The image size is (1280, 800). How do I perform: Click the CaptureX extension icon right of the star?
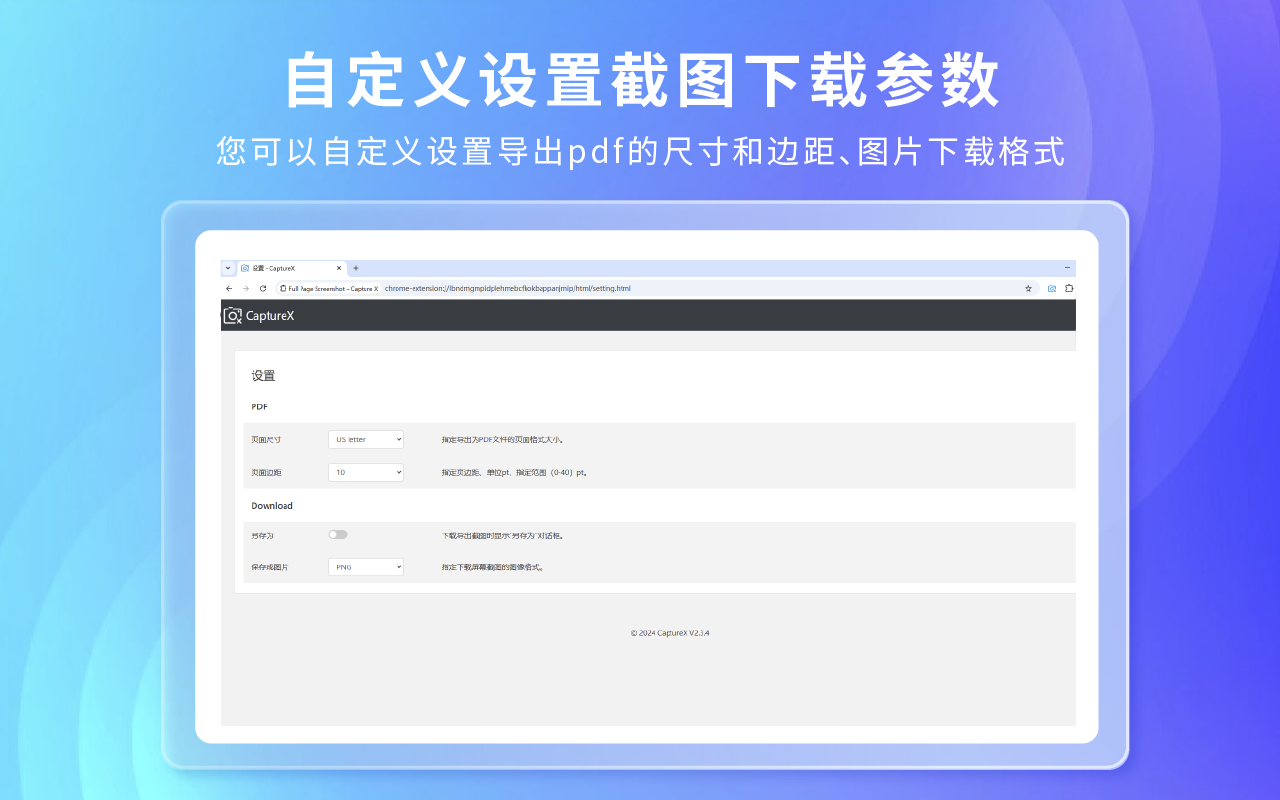1050,288
